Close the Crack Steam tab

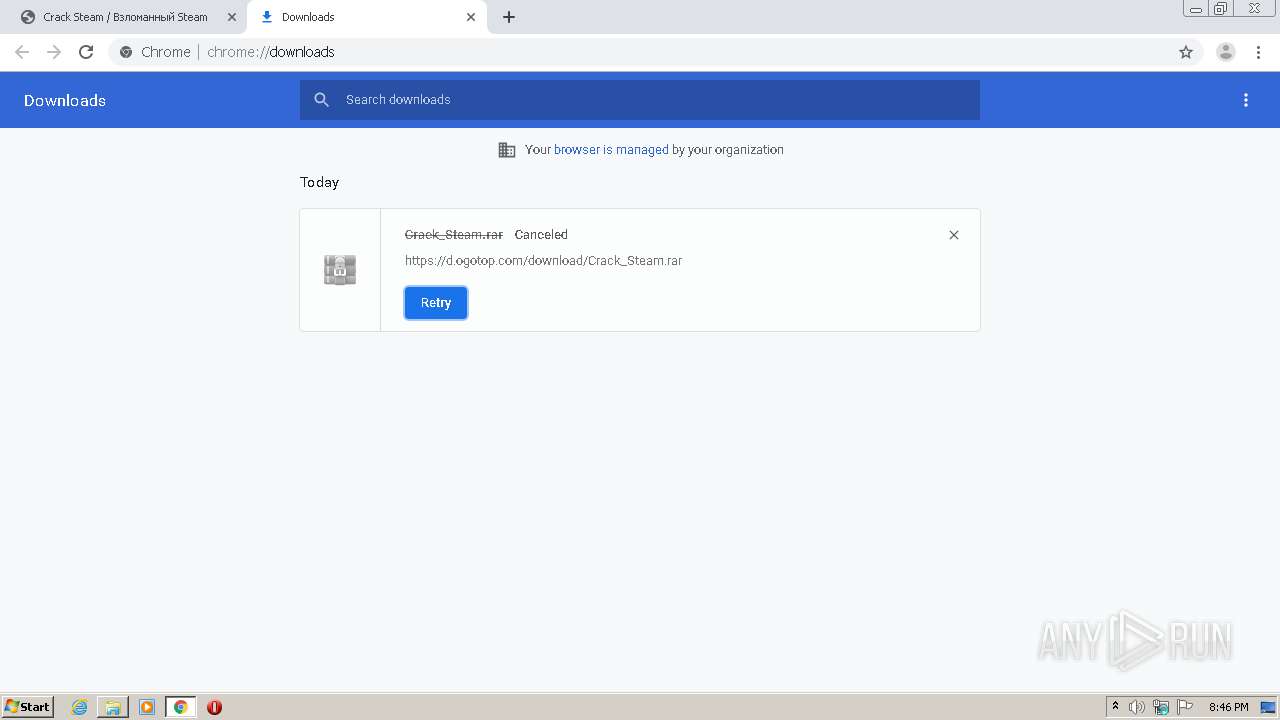[x=231, y=17]
